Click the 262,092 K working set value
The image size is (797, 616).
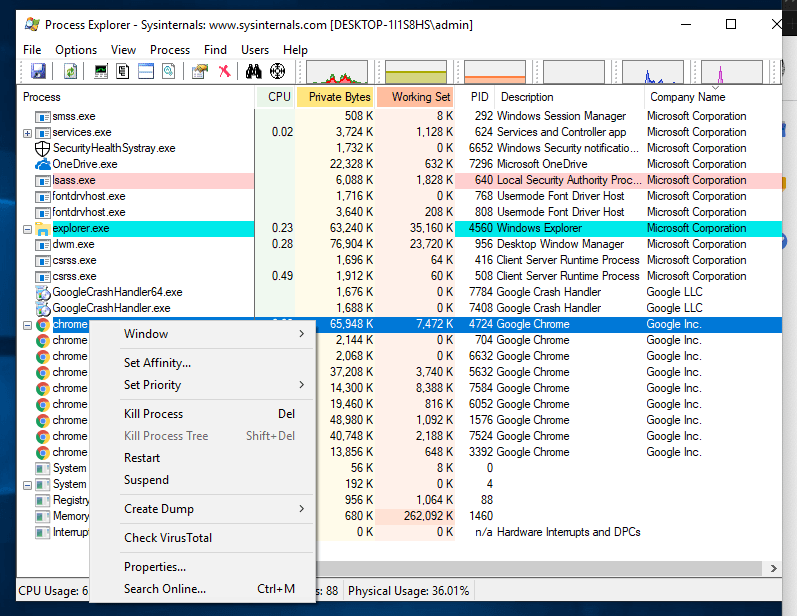coord(428,516)
